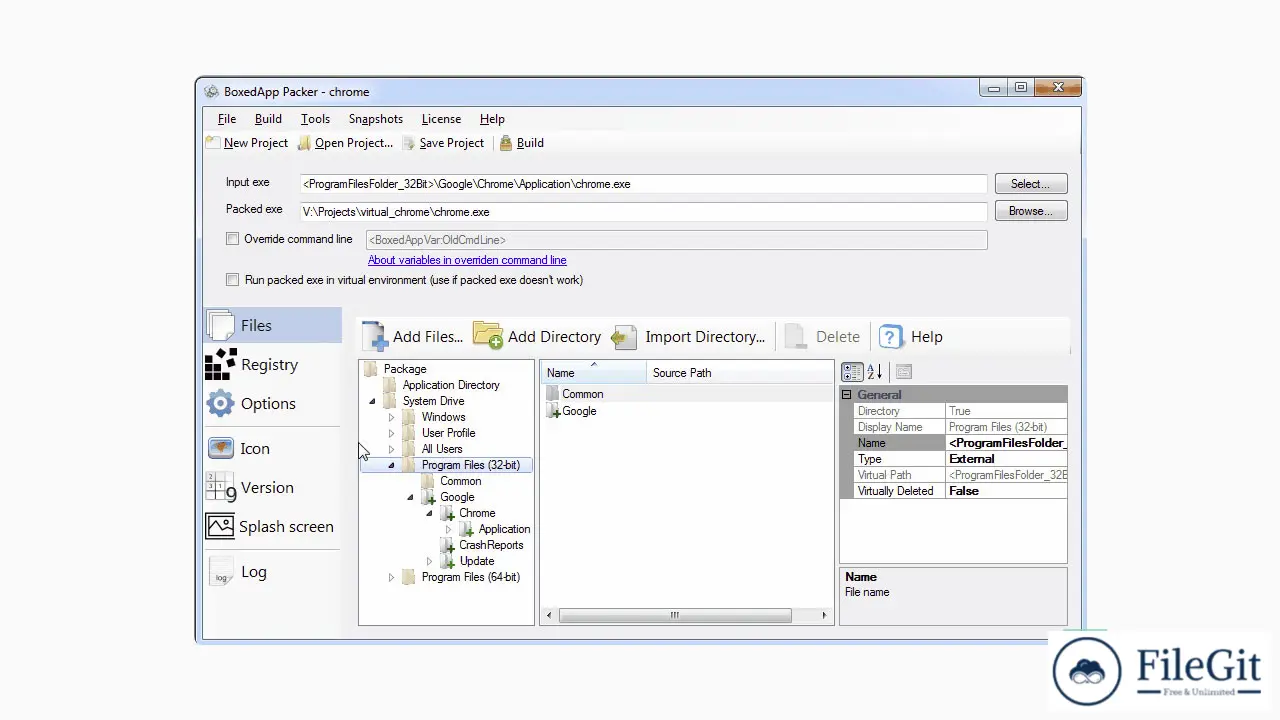Click the Log file icon in sidebar
This screenshot has width=1280, height=720.
pos(221,571)
